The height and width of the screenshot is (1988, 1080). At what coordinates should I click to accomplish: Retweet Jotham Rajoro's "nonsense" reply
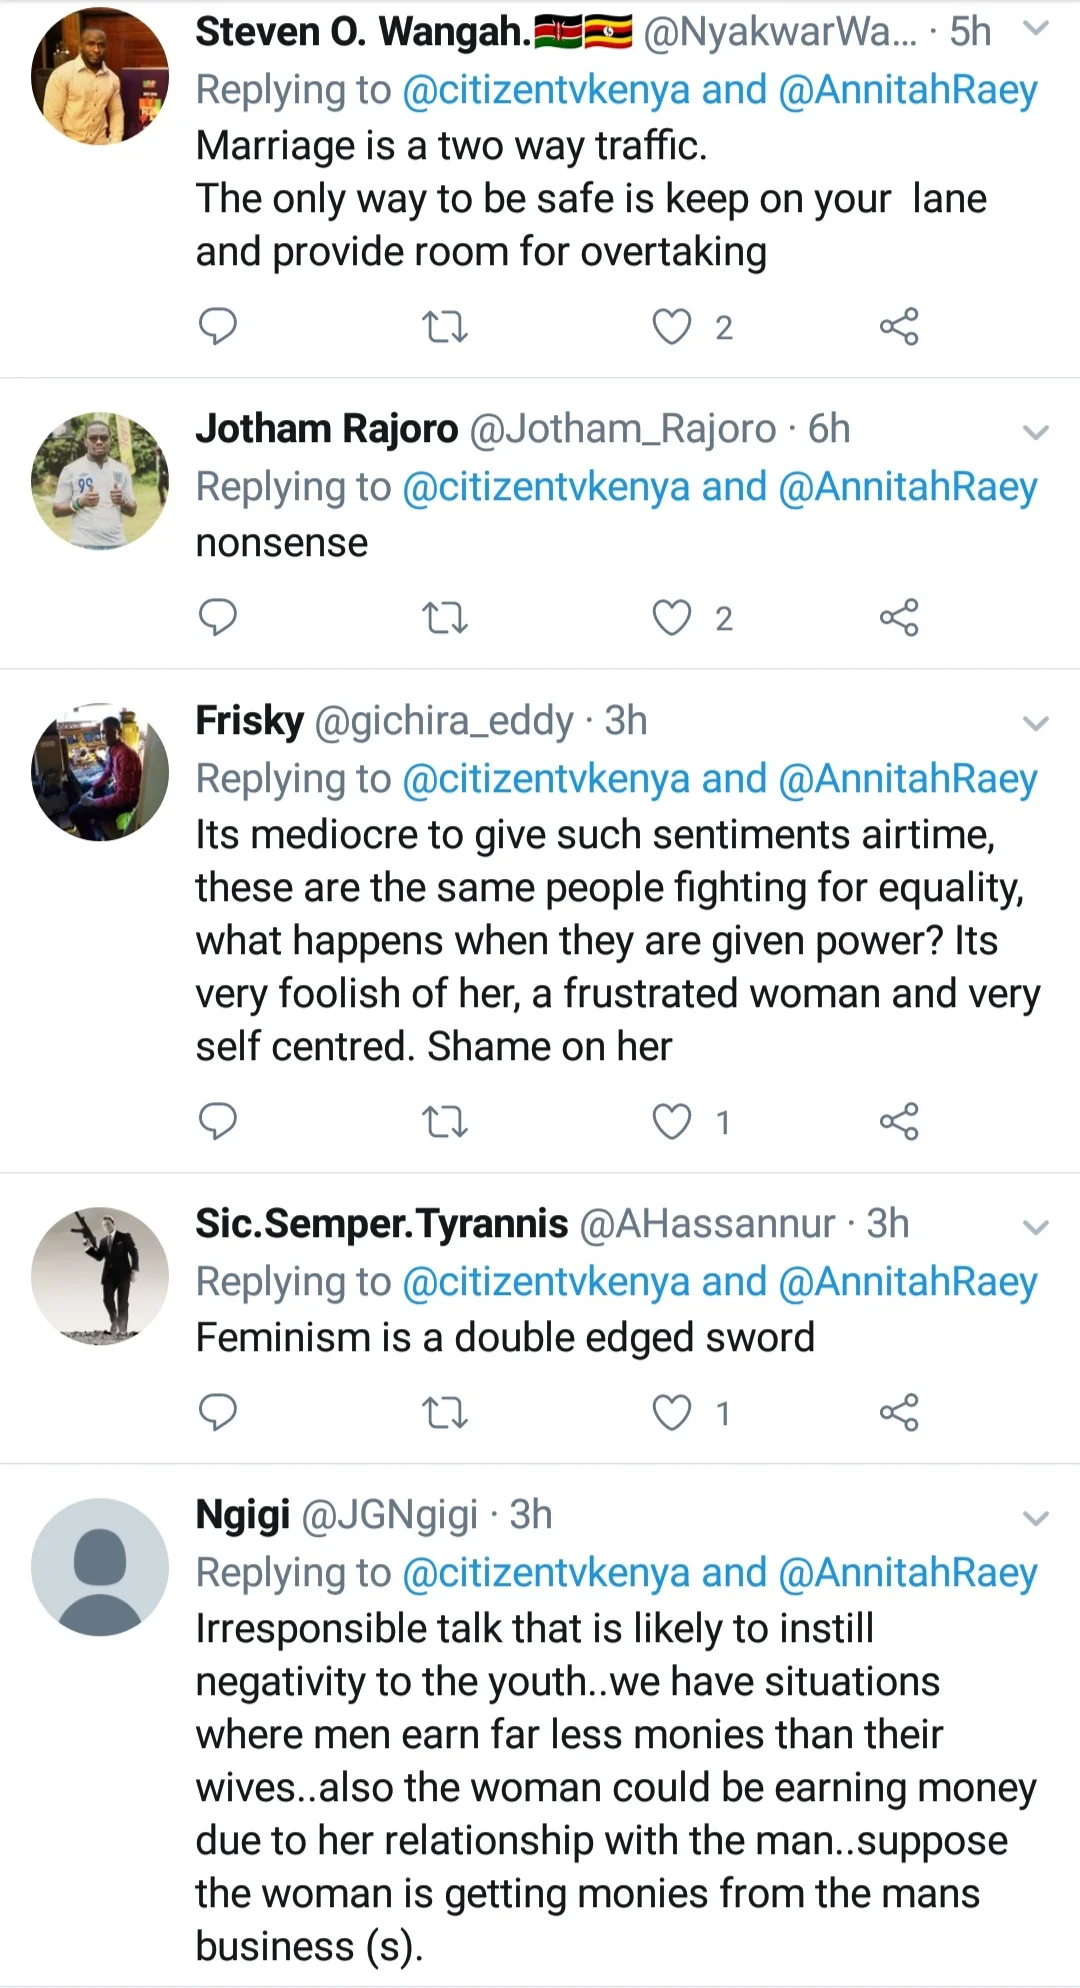(x=445, y=618)
